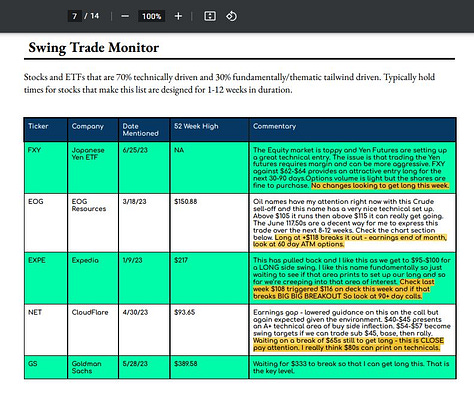
Task: Click the $150.88 price cell
Action: click(209, 223)
